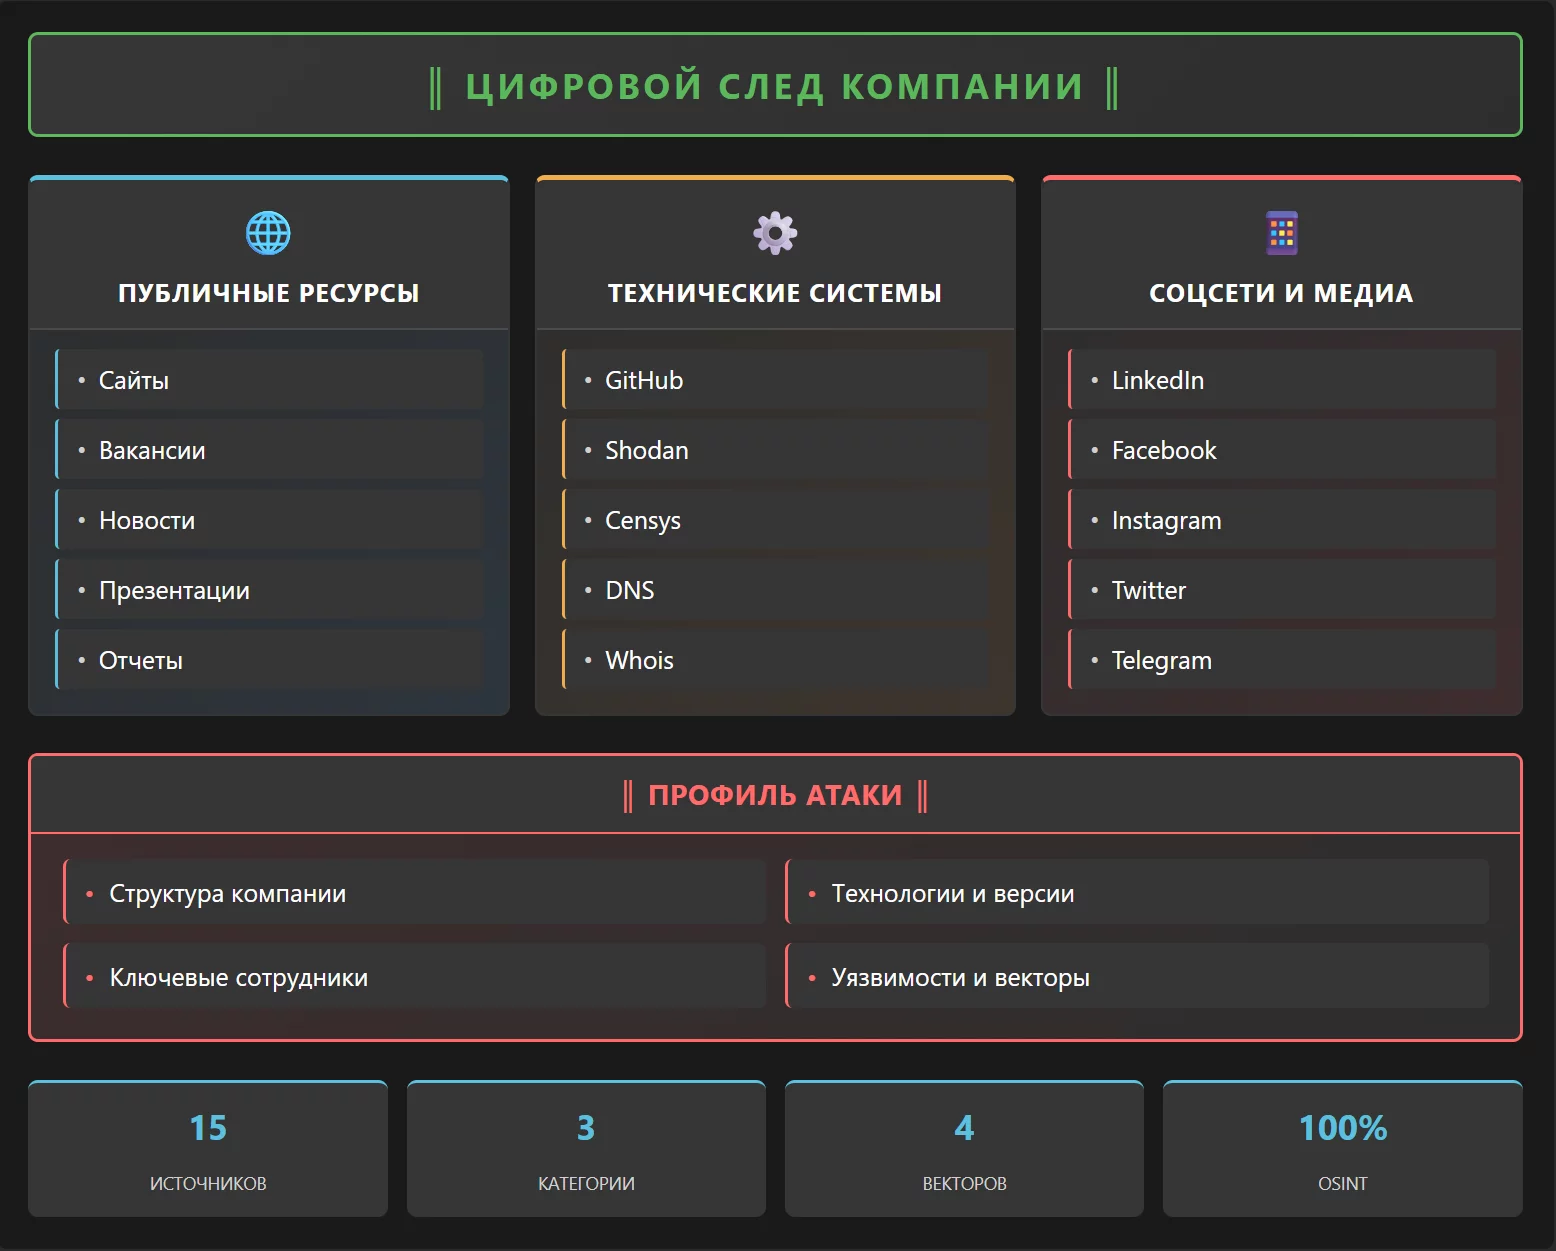The width and height of the screenshot is (1556, 1251).
Task: Click the Профиль атаки section title
Action: pyautogui.click(x=775, y=795)
